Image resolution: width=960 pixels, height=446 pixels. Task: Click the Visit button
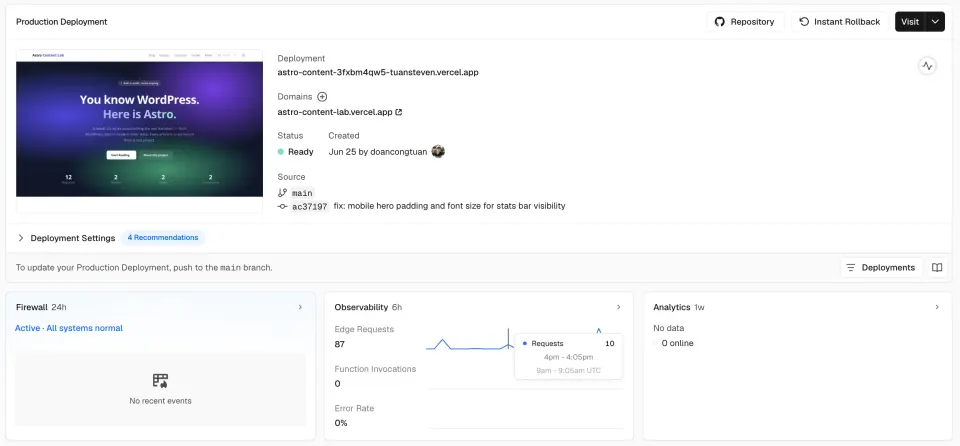click(x=910, y=21)
